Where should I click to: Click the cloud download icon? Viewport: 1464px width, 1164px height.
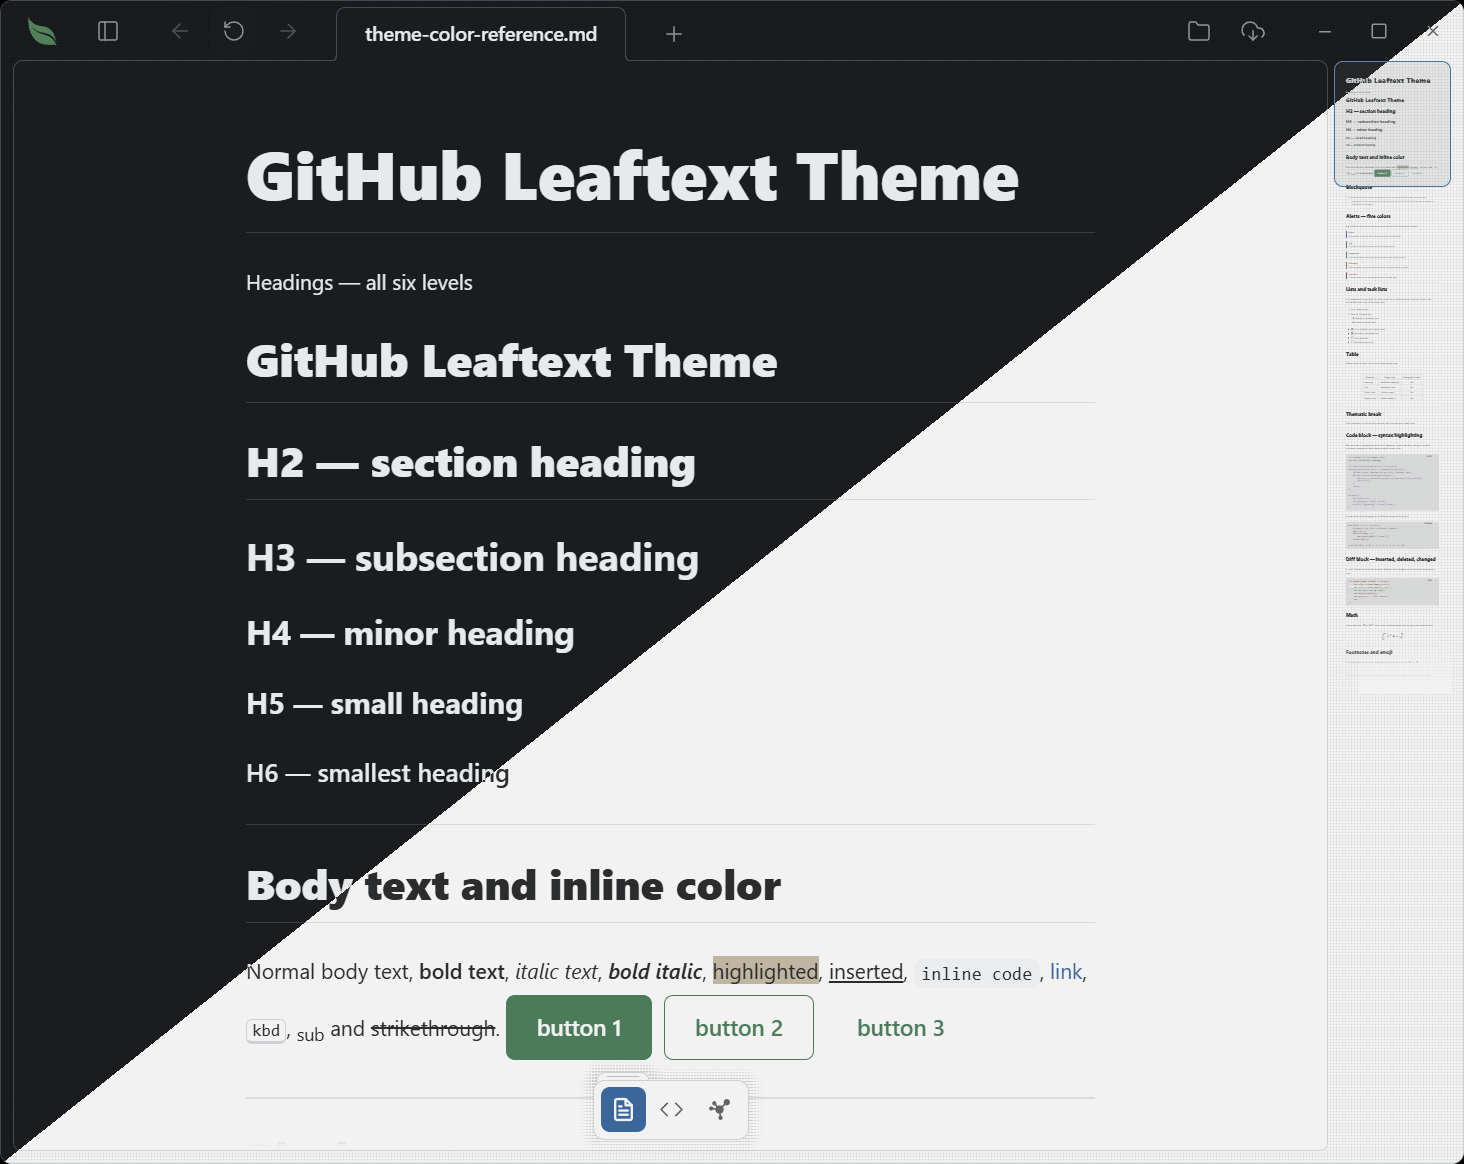click(x=1253, y=32)
